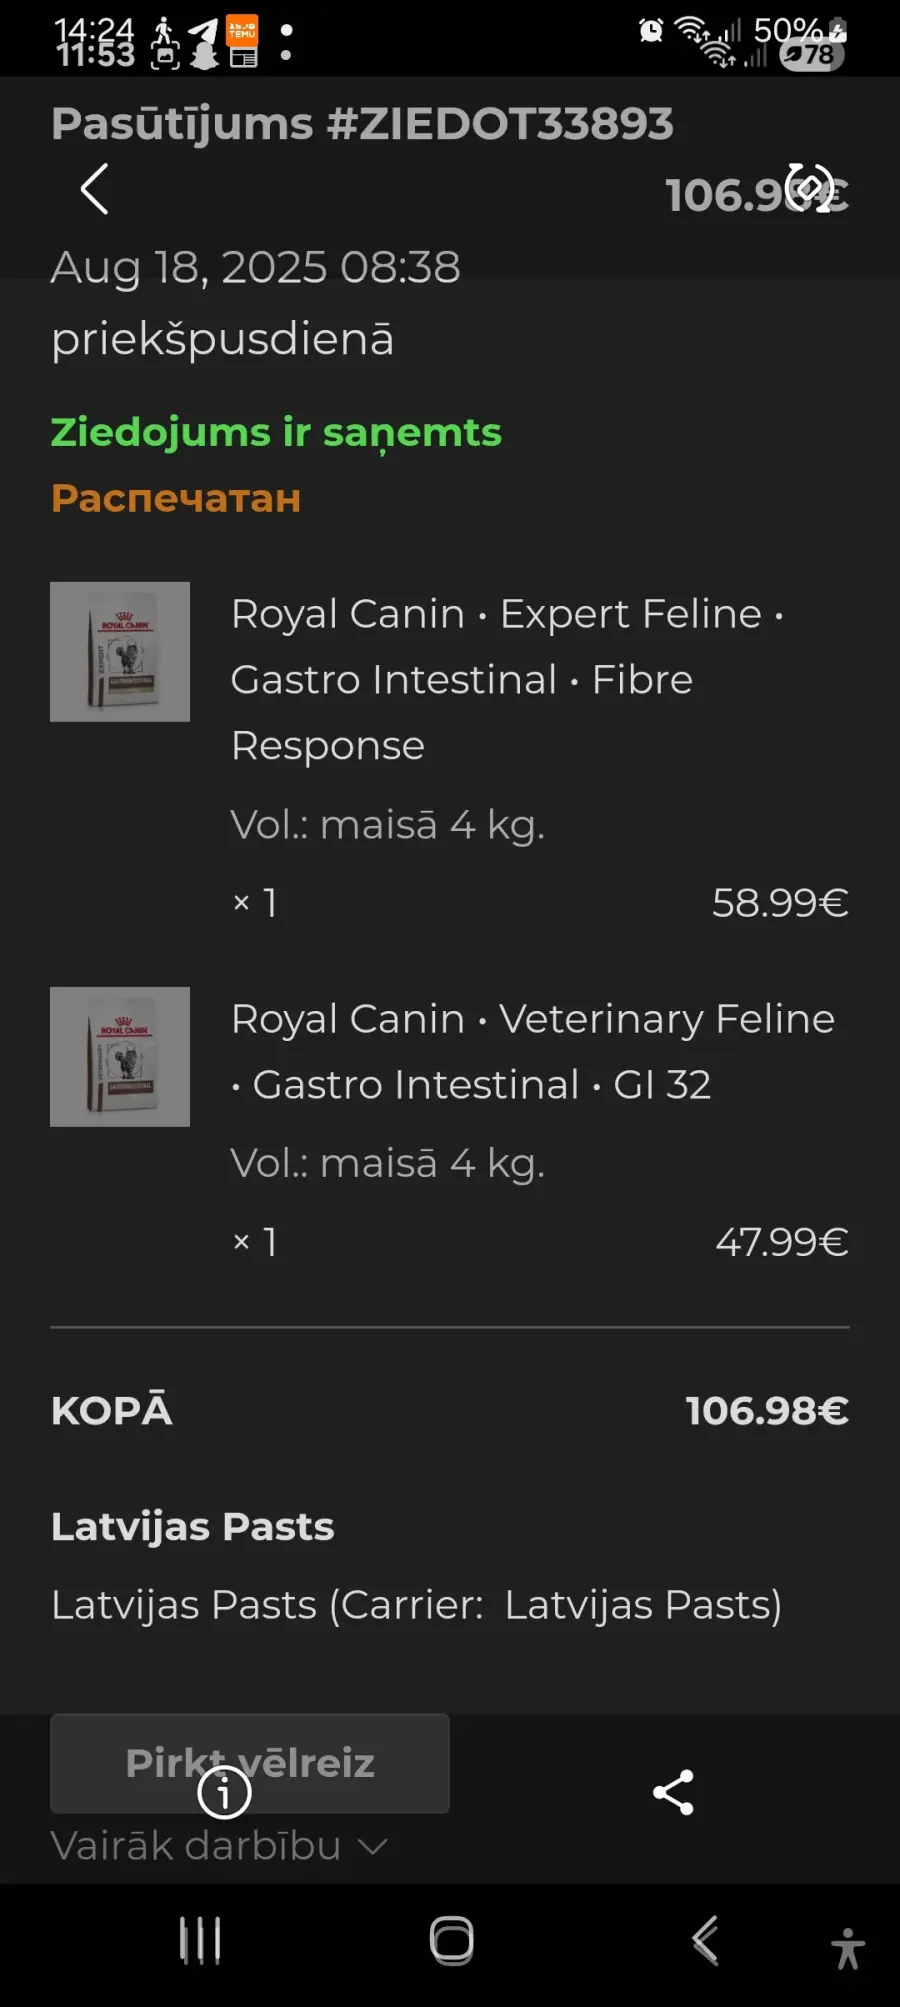Tap the alarm clock status bar icon

[x=651, y=30]
